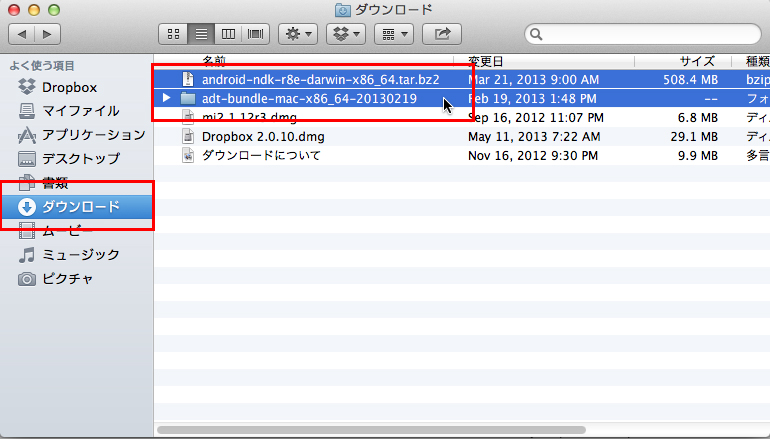Viewport: 770px width, 439px height.
Task: Open the gear action menu
Action: (298, 34)
